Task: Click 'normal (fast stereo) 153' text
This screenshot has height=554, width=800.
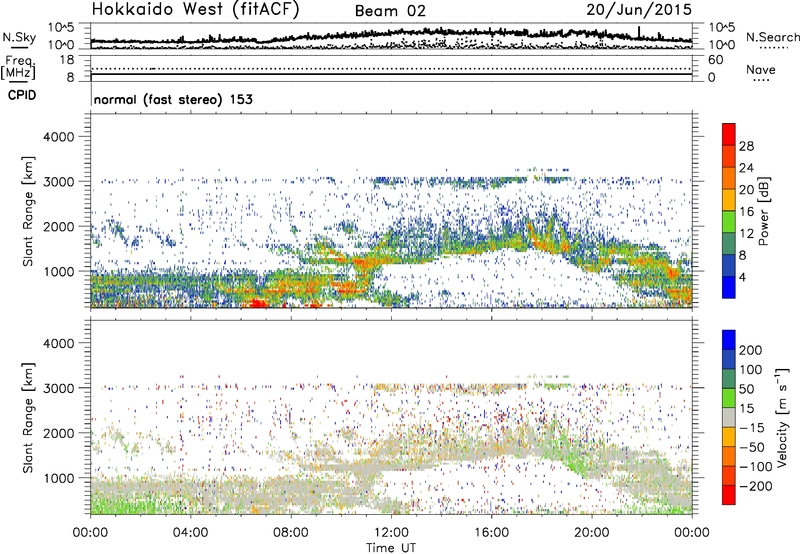Action: (173, 99)
